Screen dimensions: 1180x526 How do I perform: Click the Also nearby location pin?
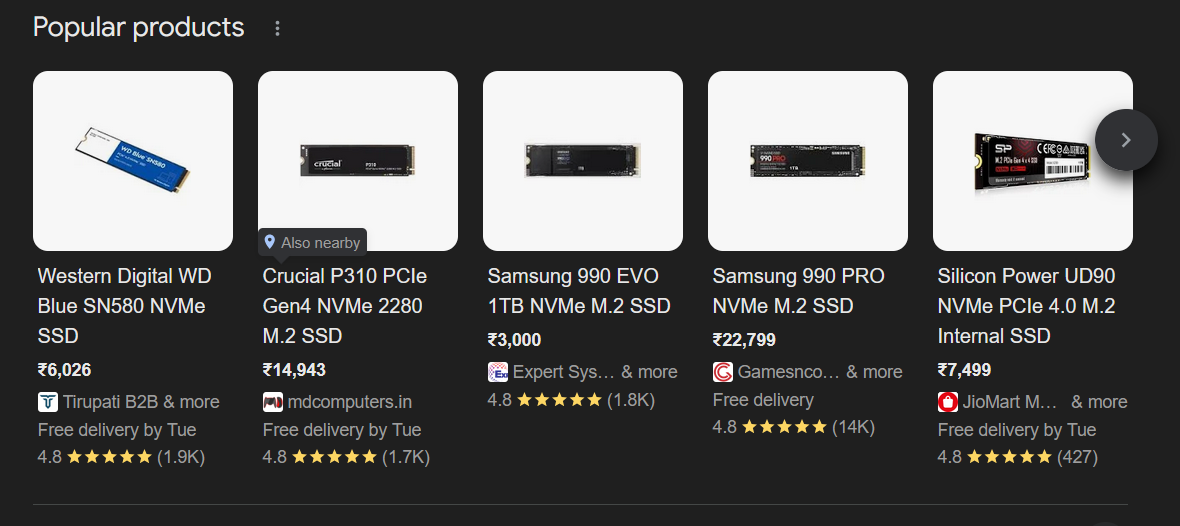coord(270,242)
